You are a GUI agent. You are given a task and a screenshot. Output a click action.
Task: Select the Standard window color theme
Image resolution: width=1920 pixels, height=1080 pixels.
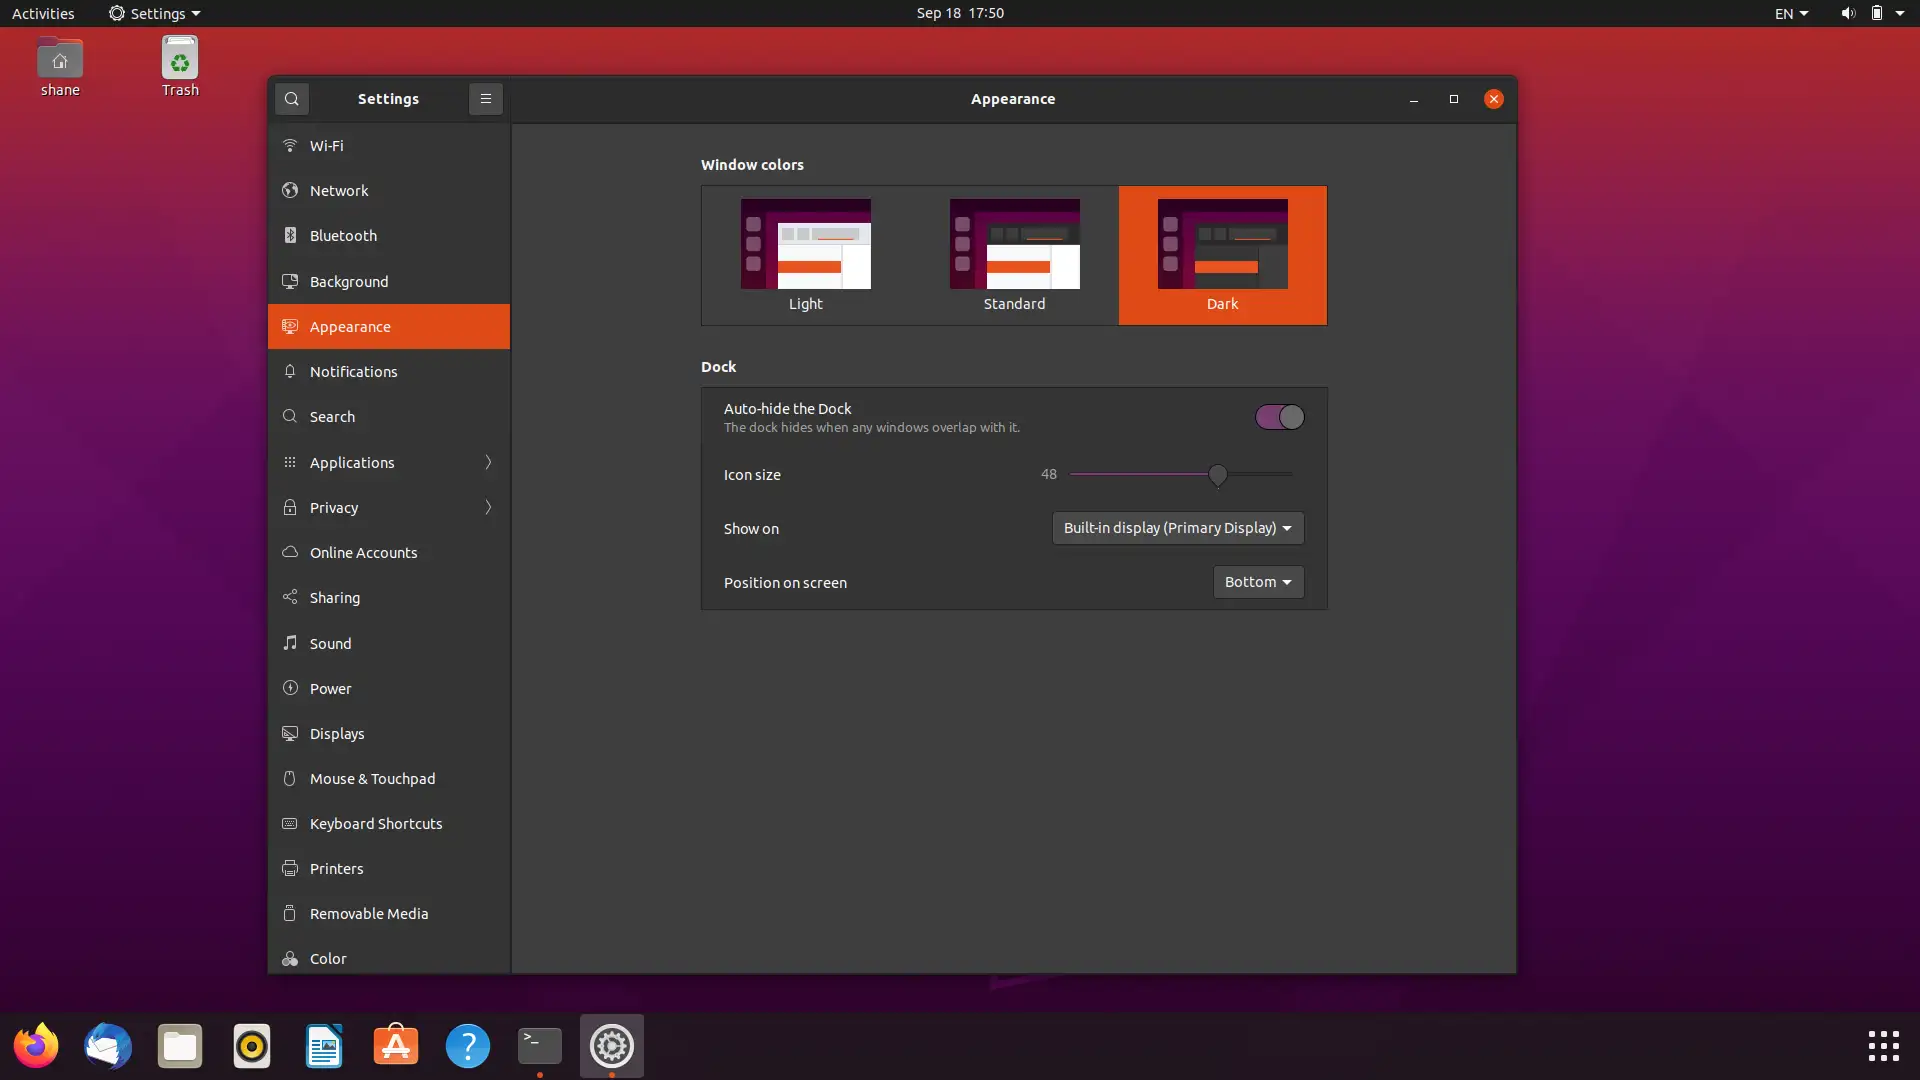click(1014, 255)
